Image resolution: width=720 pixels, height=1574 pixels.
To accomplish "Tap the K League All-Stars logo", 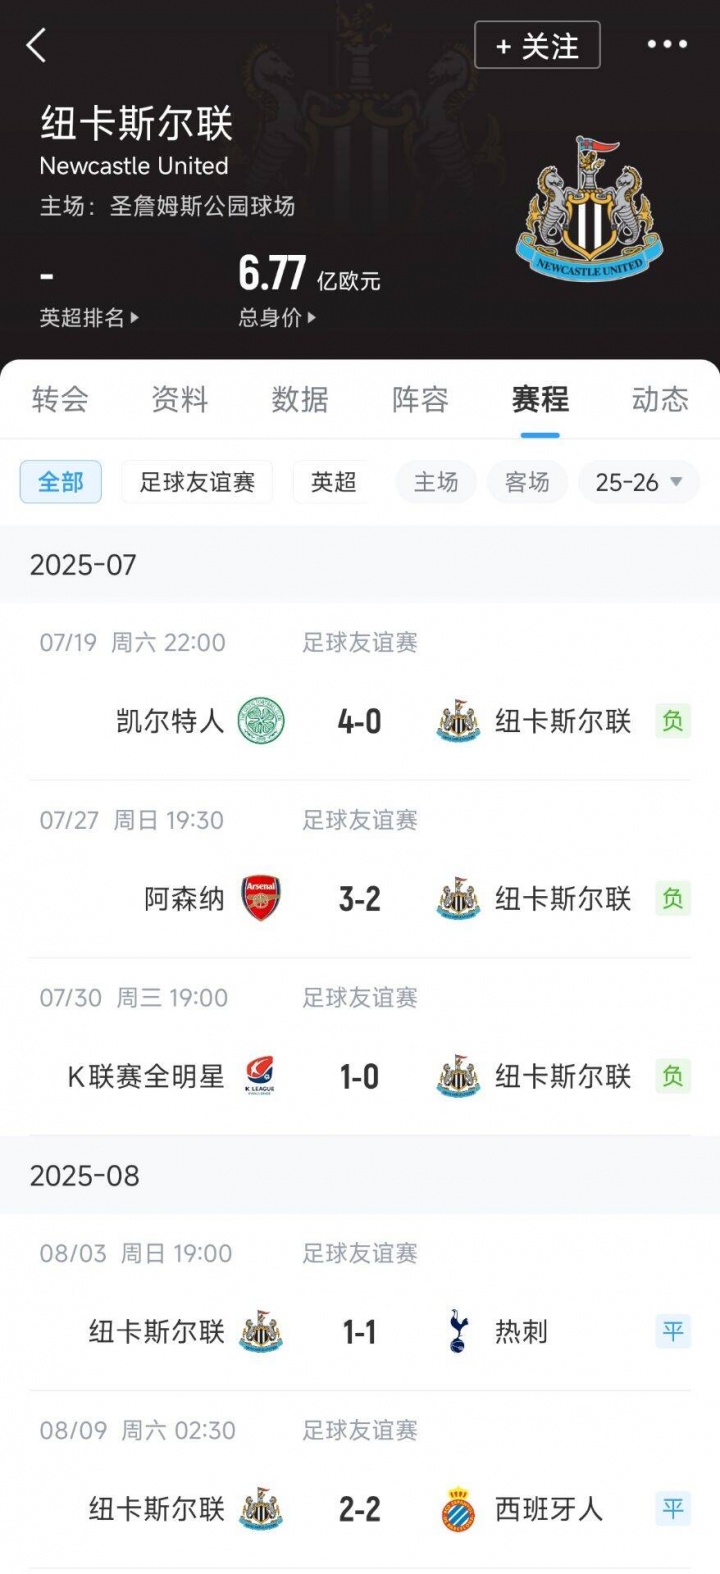I will tap(260, 1076).
